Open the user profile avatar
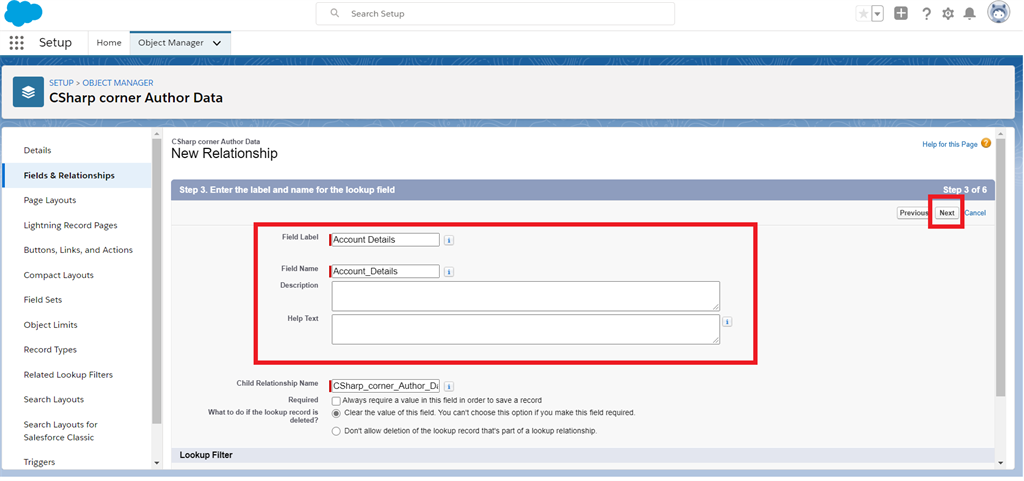The width and height of the screenshot is (1024, 481). pos(999,13)
